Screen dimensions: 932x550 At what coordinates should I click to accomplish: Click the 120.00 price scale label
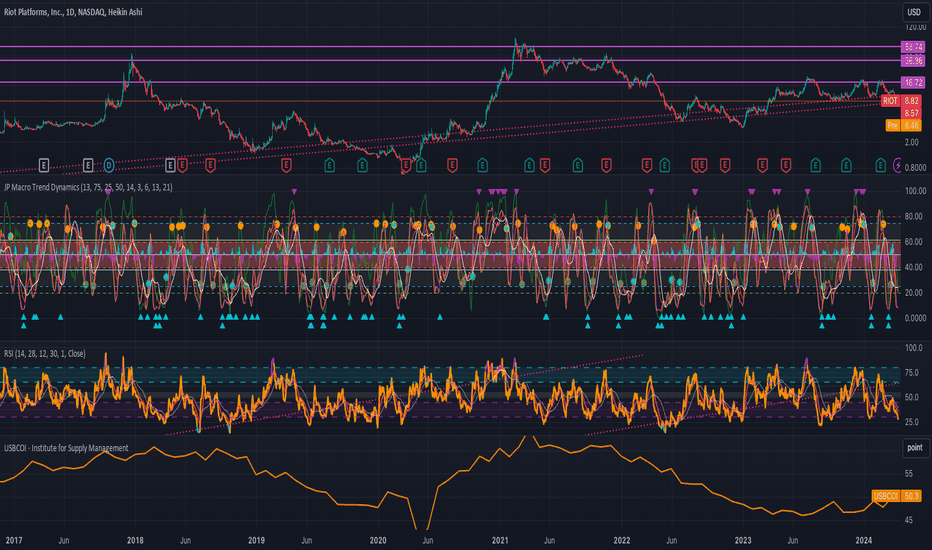[x=915, y=27]
